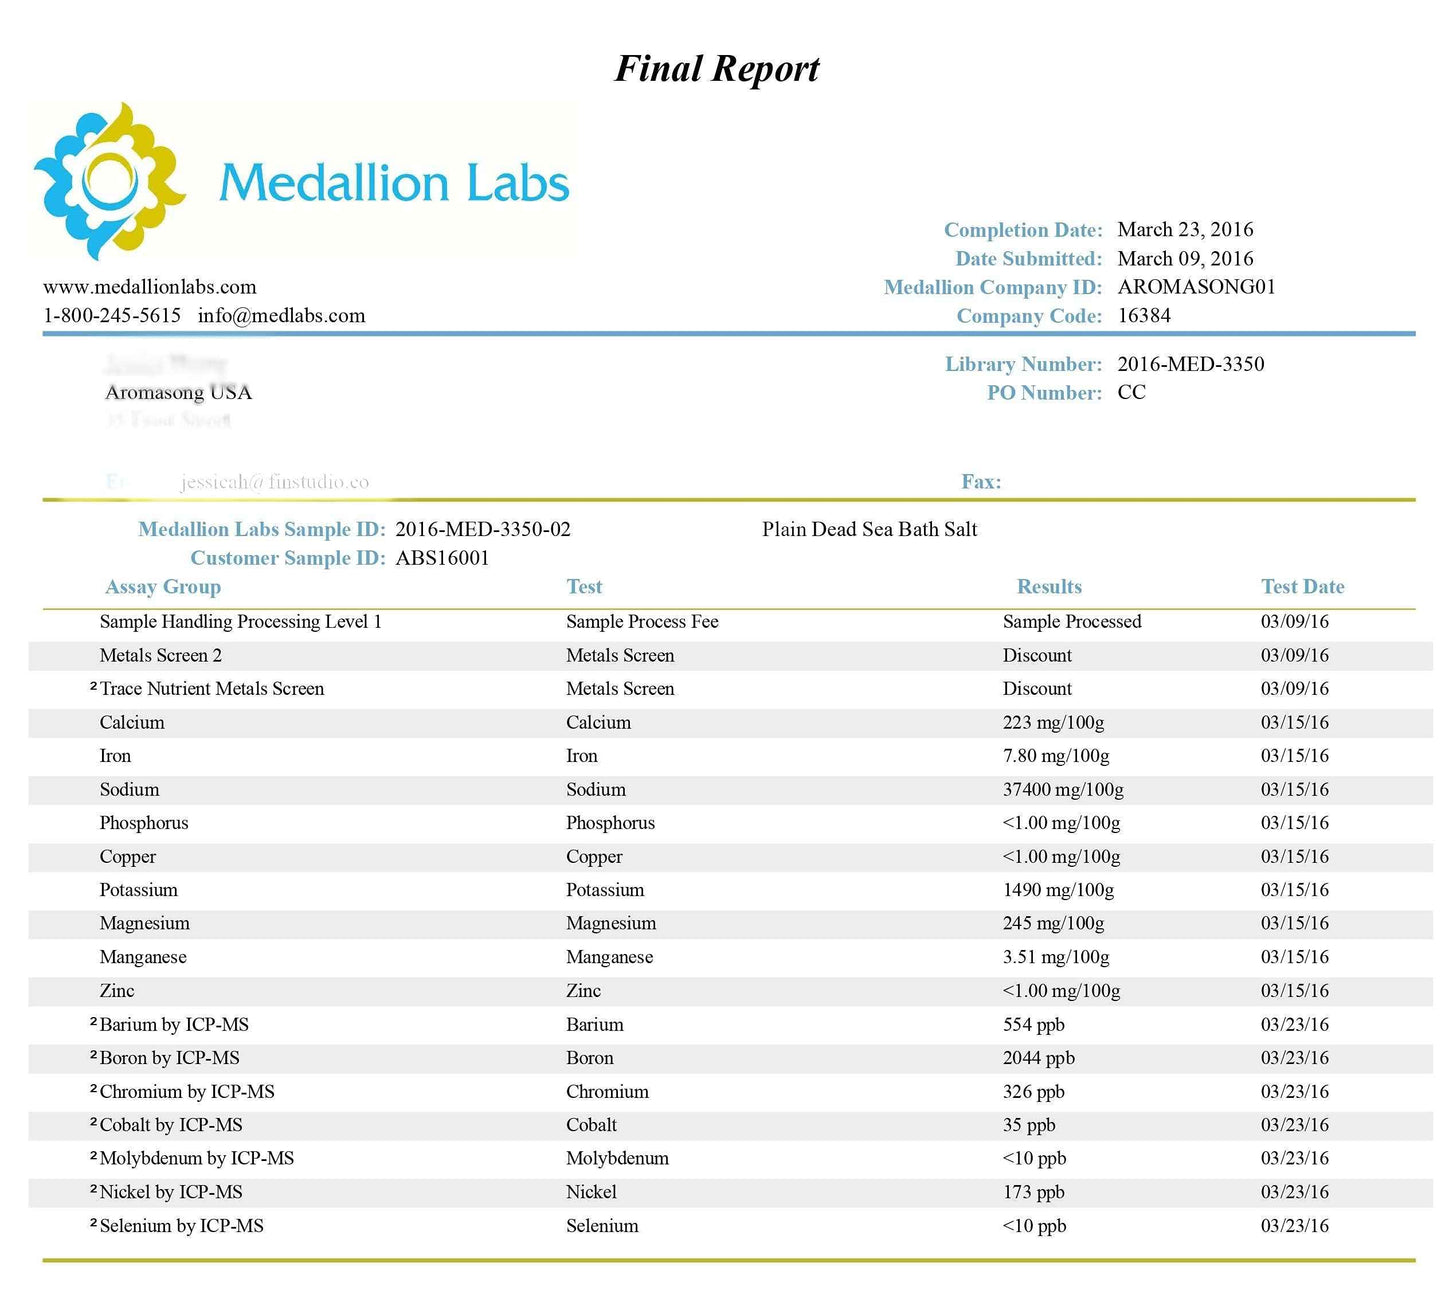This screenshot has width=1445, height=1298.
Task: Click the Plain Dead Sea Bath Salt text
Action: click(x=869, y=530)
